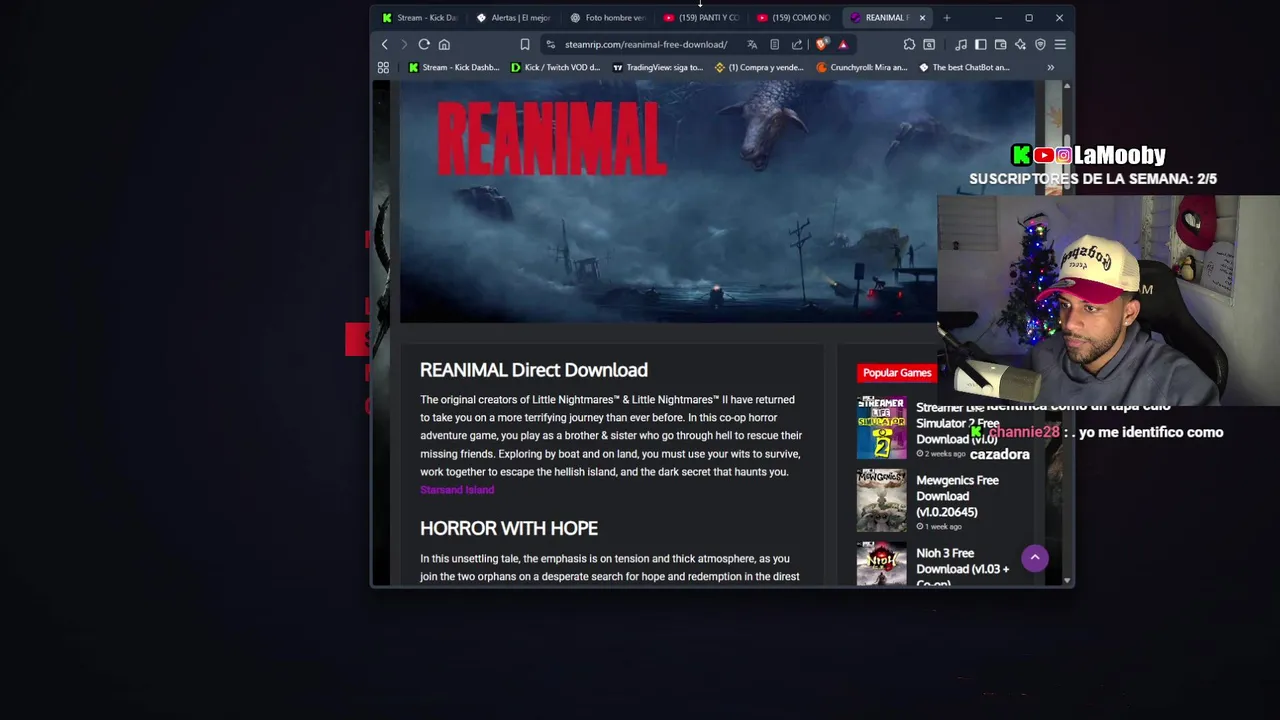
Task: Bookmark this page with the bookmark icon
Action: (x=524, y=44)
